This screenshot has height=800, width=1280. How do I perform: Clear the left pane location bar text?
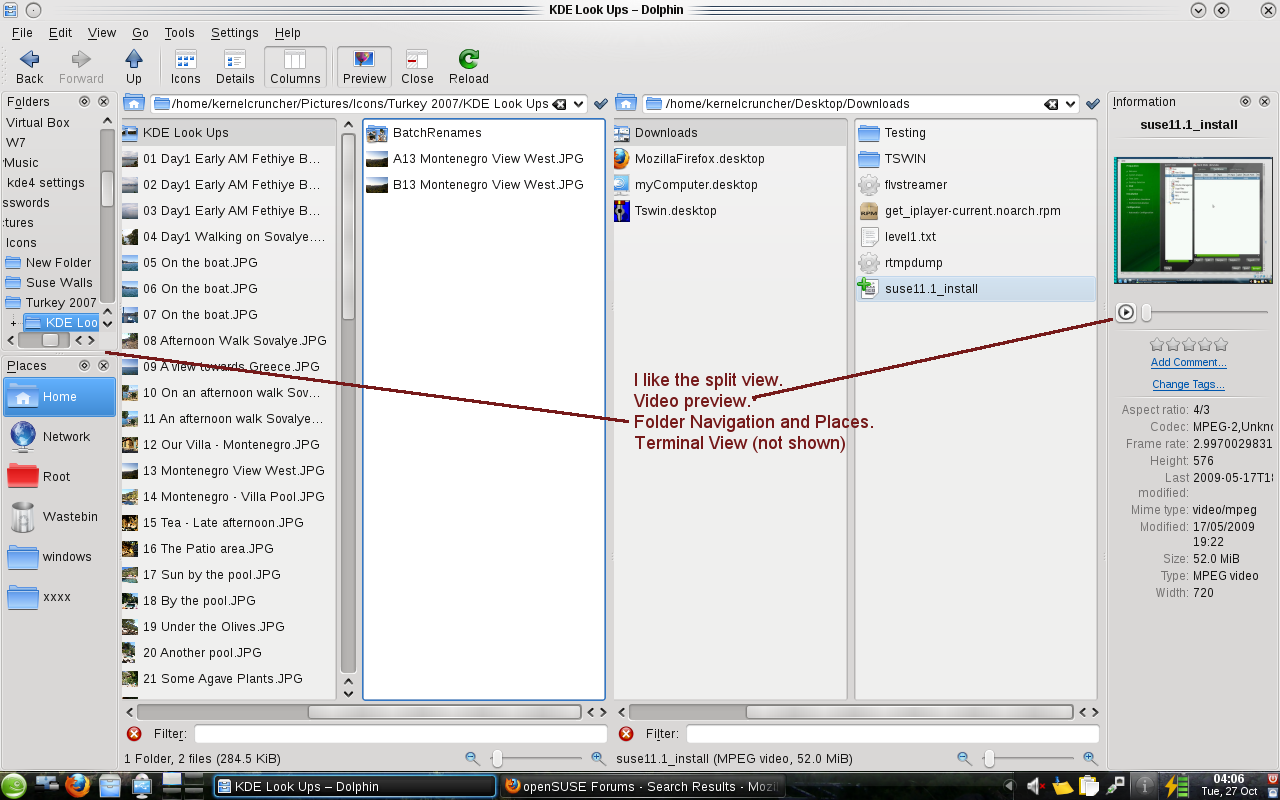(560, 104)
